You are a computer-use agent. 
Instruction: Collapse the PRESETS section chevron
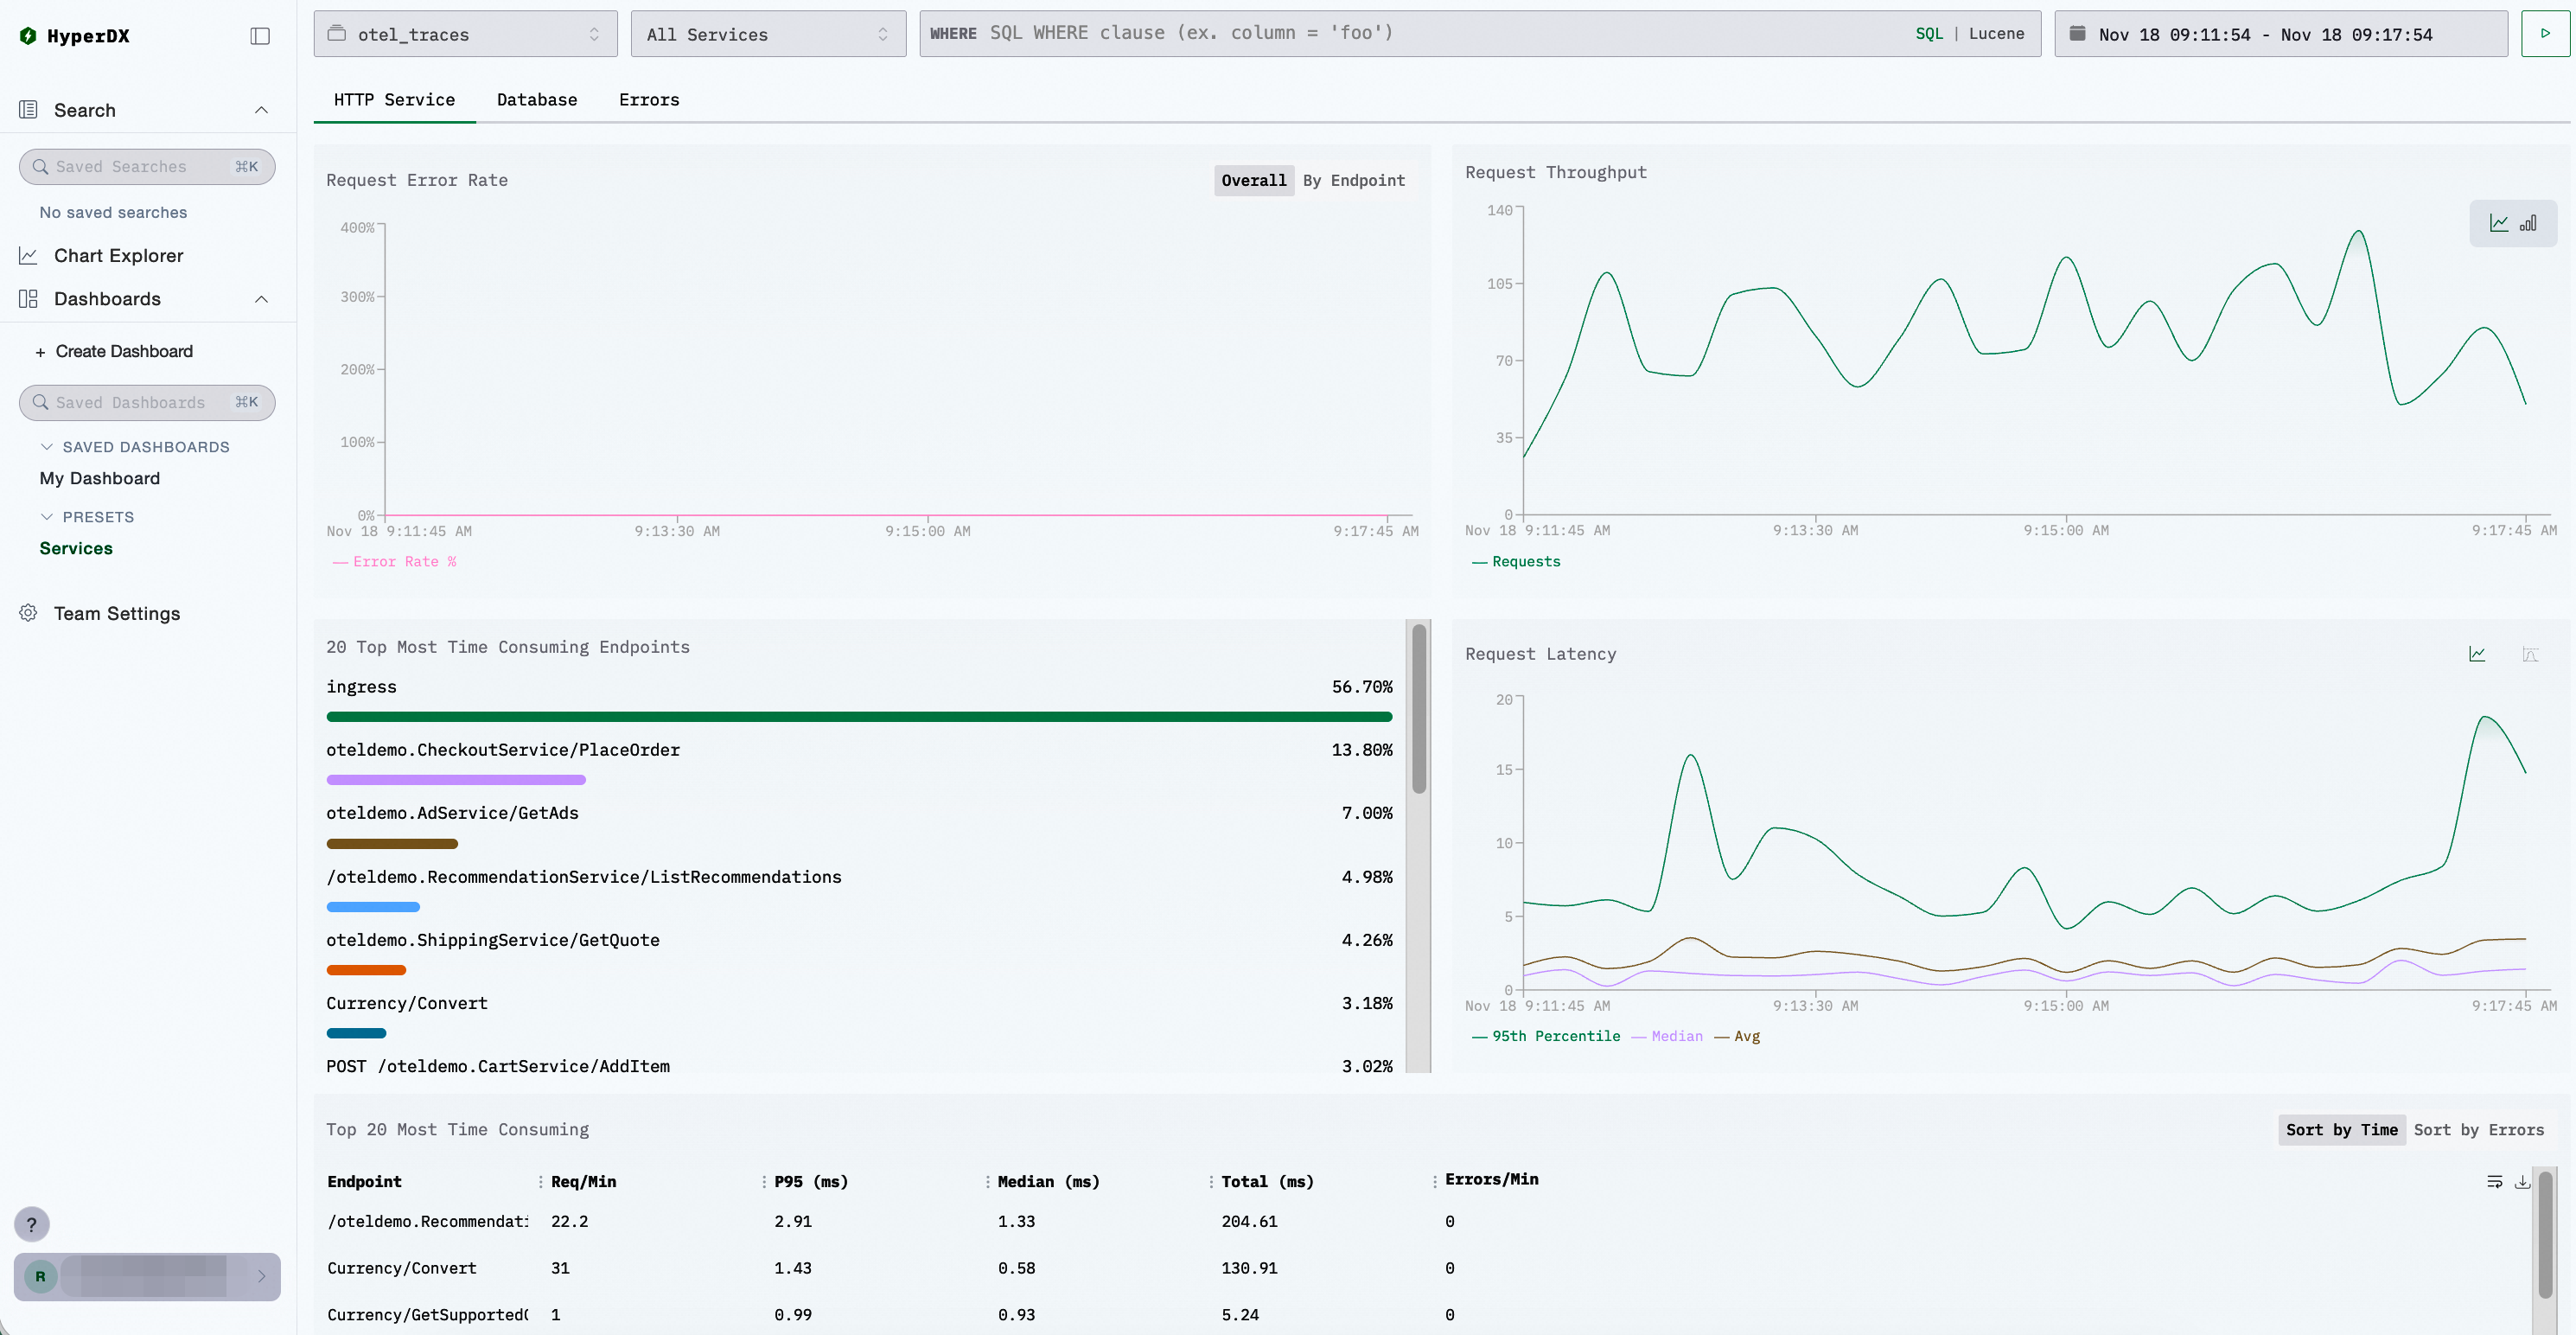(46, 517)
